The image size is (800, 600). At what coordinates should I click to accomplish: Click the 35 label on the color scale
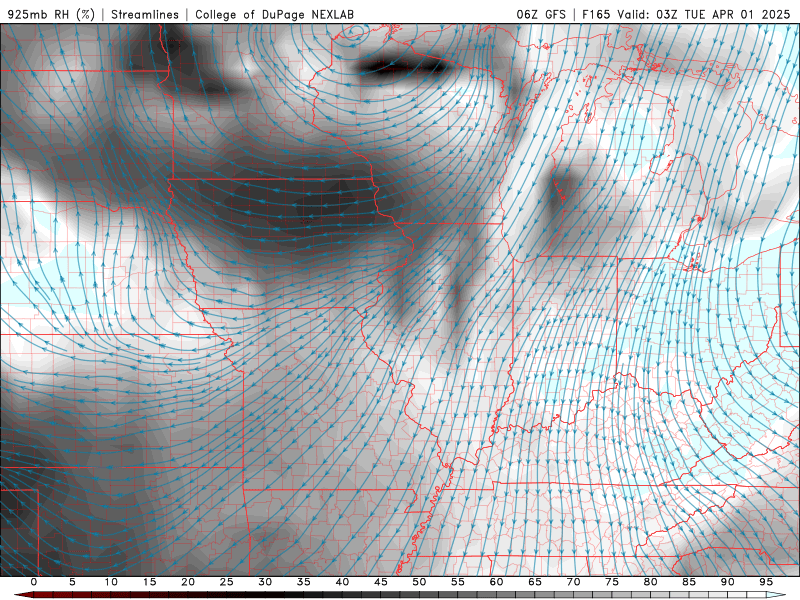[303, 582]
